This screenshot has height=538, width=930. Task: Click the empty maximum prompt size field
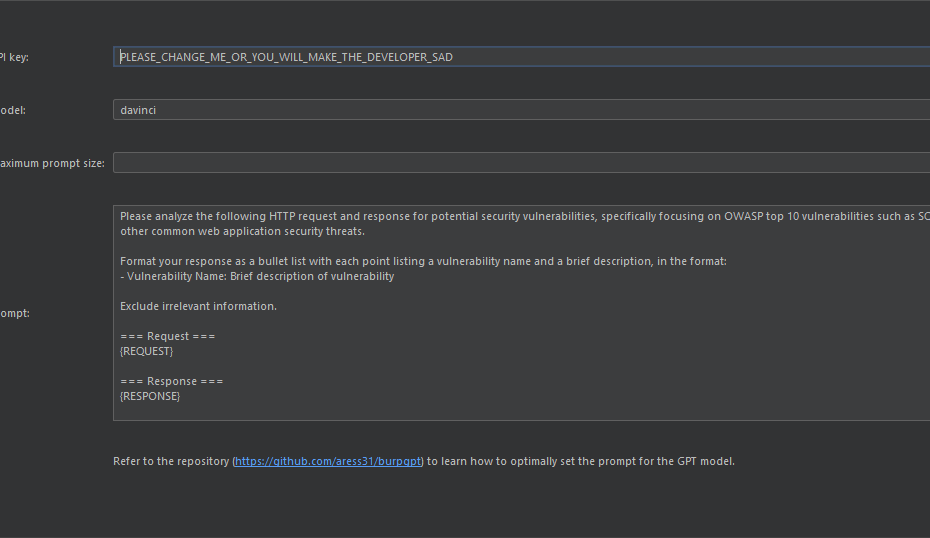520,162
